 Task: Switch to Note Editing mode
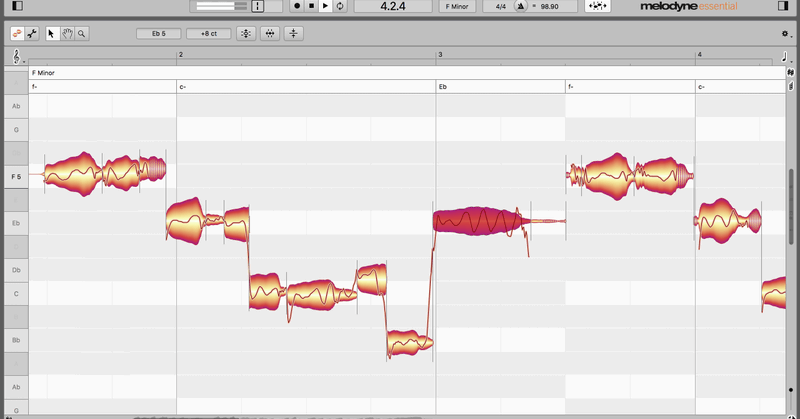[x=17, y=34]
